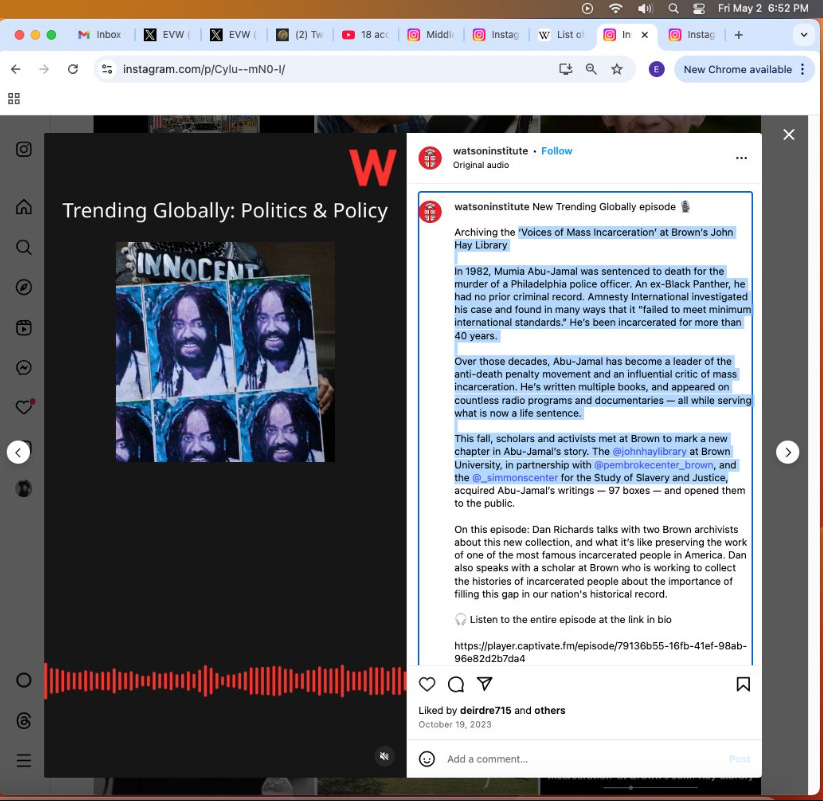Click the Mumia poster video thumbnail
Viewport: 823px width, 801px height.
pyautogui.click(x=225, y=352)
